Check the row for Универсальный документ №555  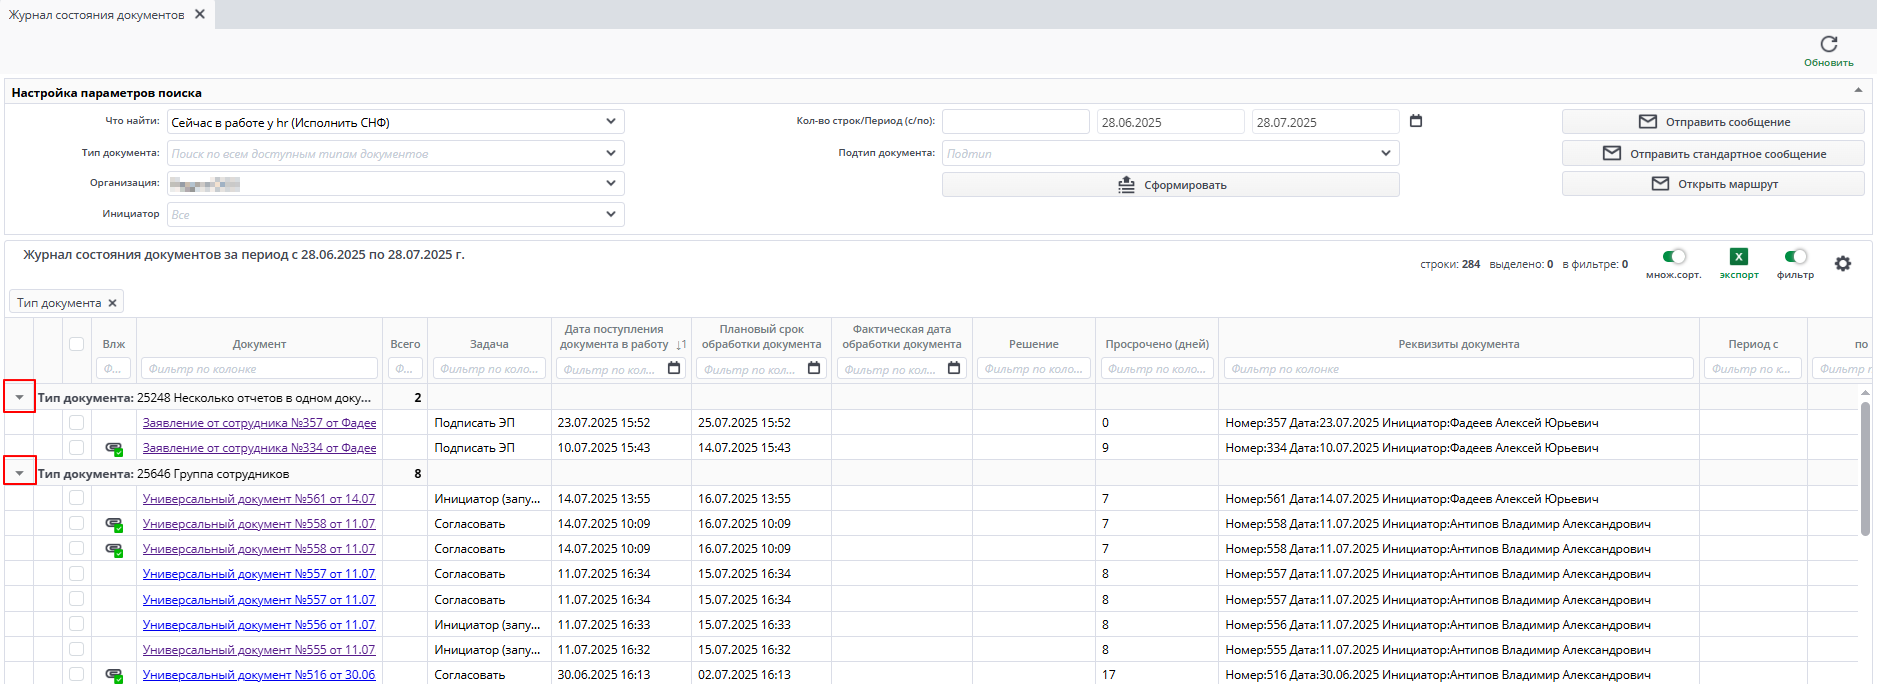(76, 649)
